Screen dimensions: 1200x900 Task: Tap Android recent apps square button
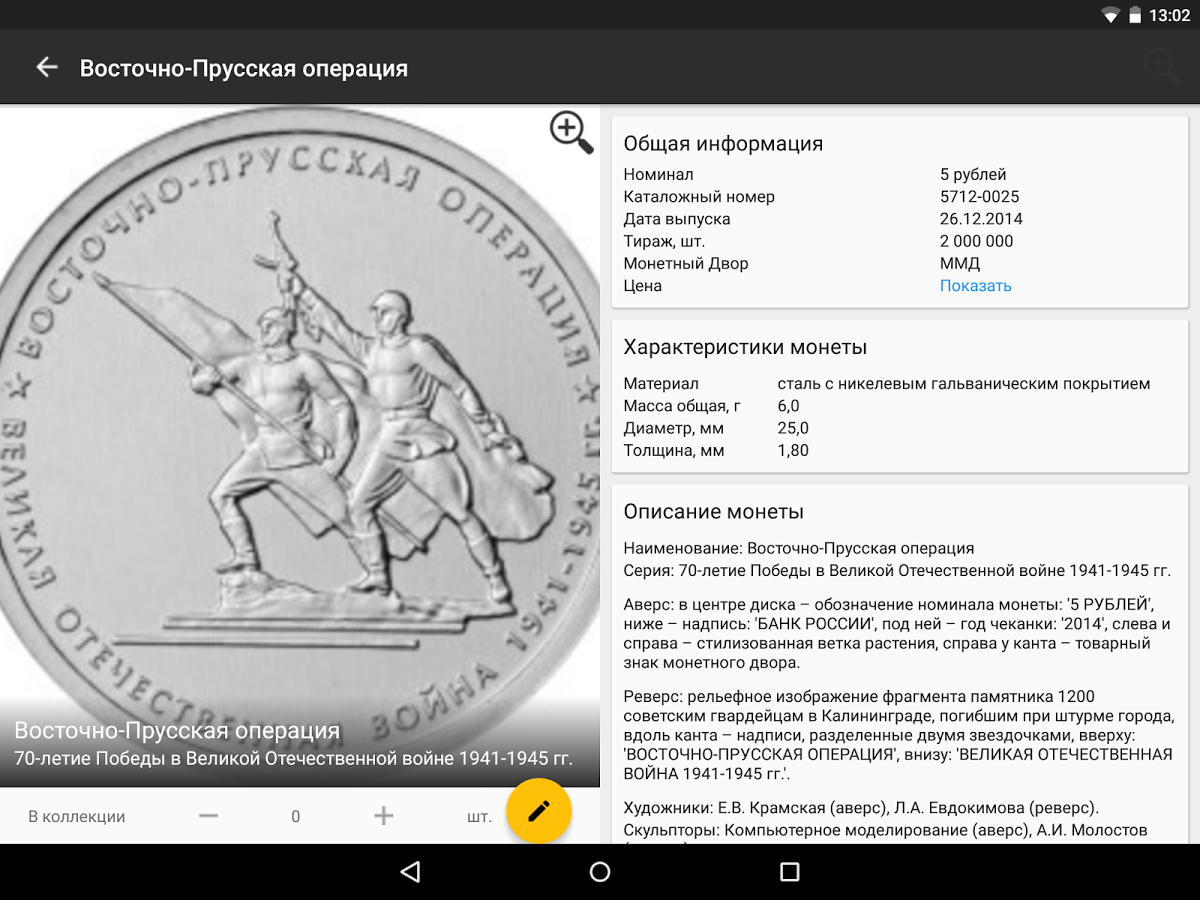tap(790, 872)
